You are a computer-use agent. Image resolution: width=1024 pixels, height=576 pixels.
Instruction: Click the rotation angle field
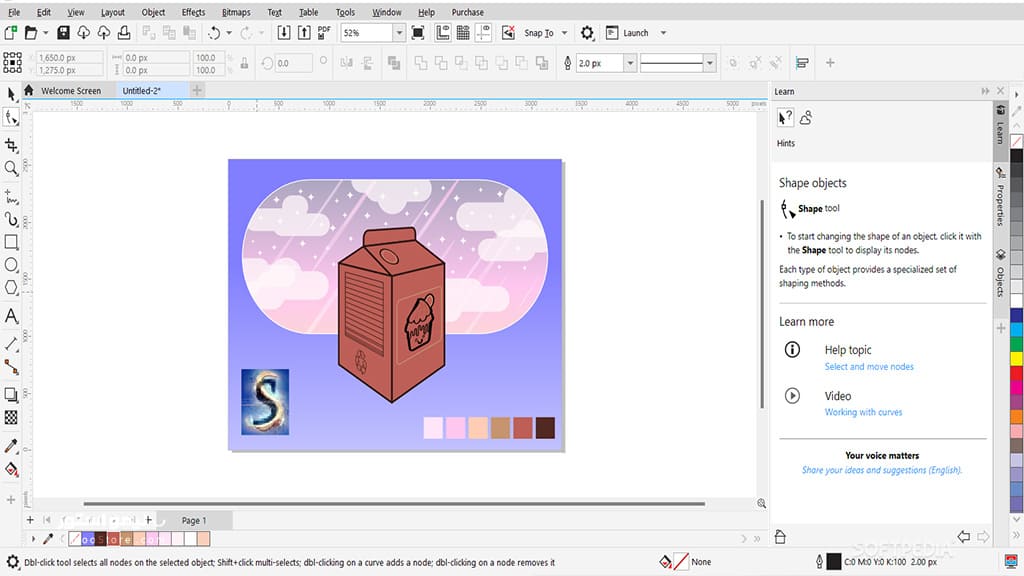[294, 63]
